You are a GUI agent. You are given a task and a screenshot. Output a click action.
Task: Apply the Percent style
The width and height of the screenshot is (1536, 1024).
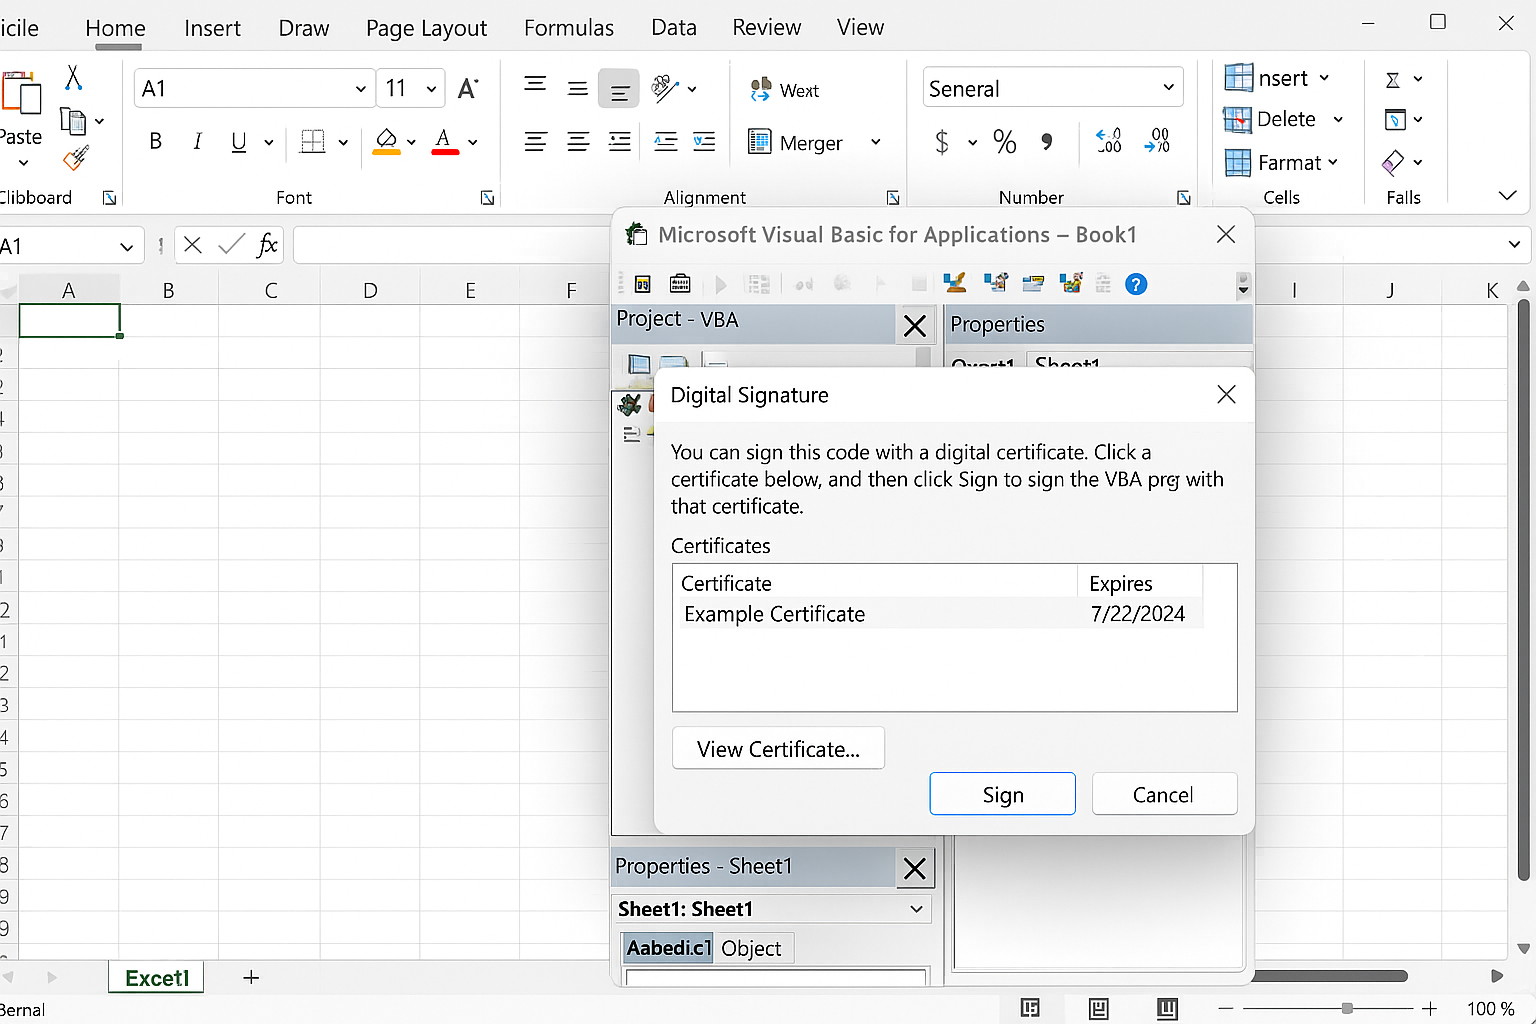[x=1005, y=142]
